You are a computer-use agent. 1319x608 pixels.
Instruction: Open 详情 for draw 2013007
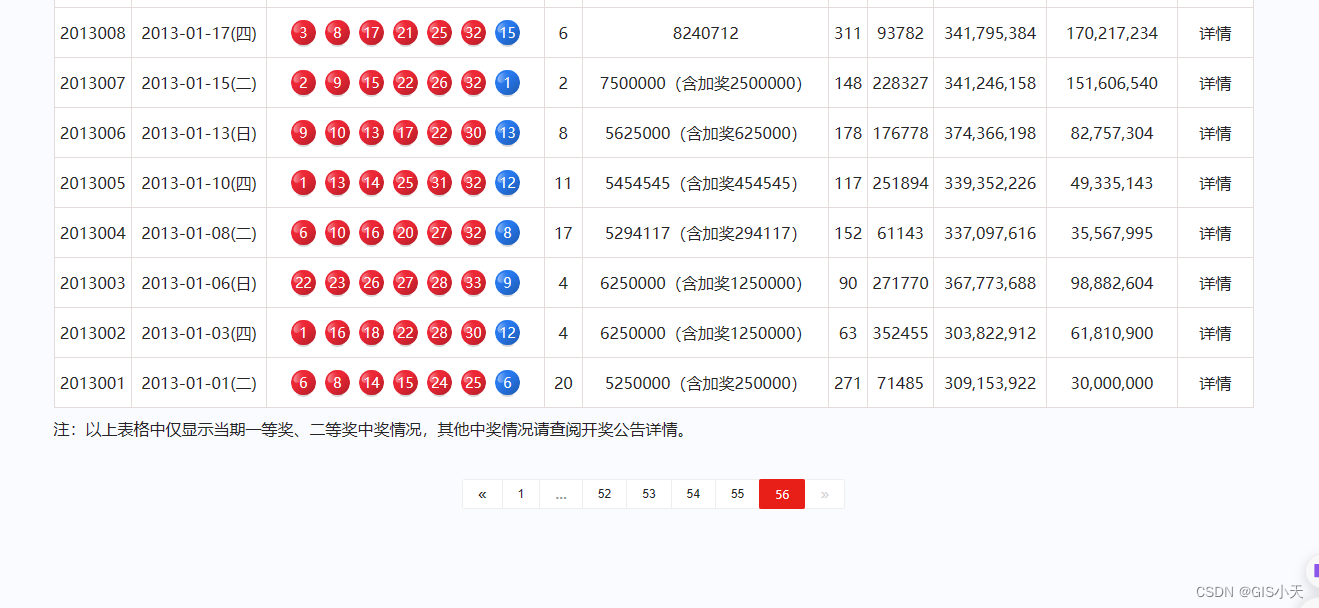coord(1215,83)
